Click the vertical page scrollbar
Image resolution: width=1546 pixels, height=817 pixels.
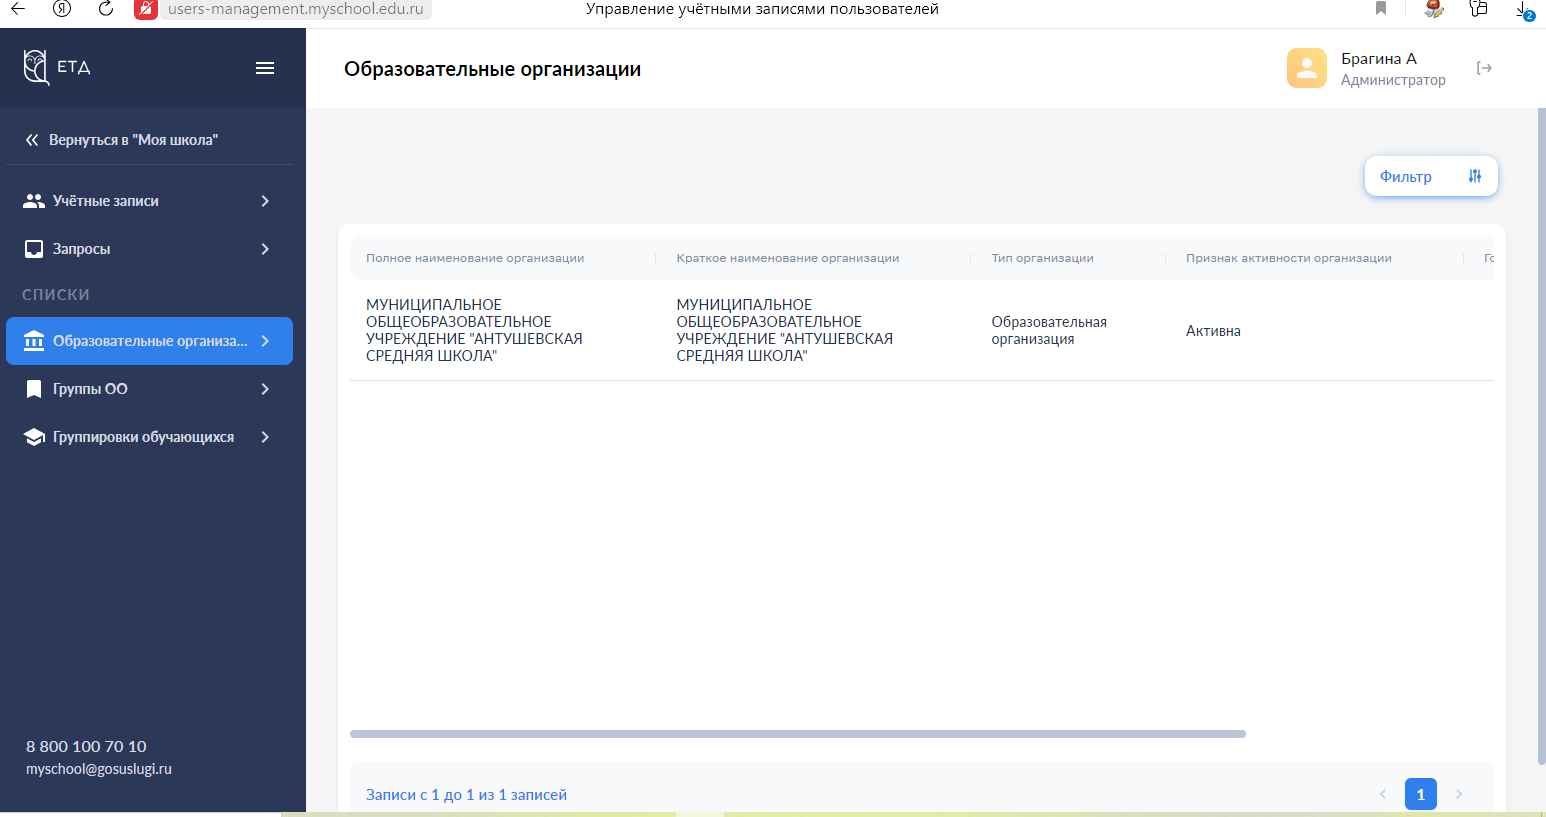pos(1541,436)
